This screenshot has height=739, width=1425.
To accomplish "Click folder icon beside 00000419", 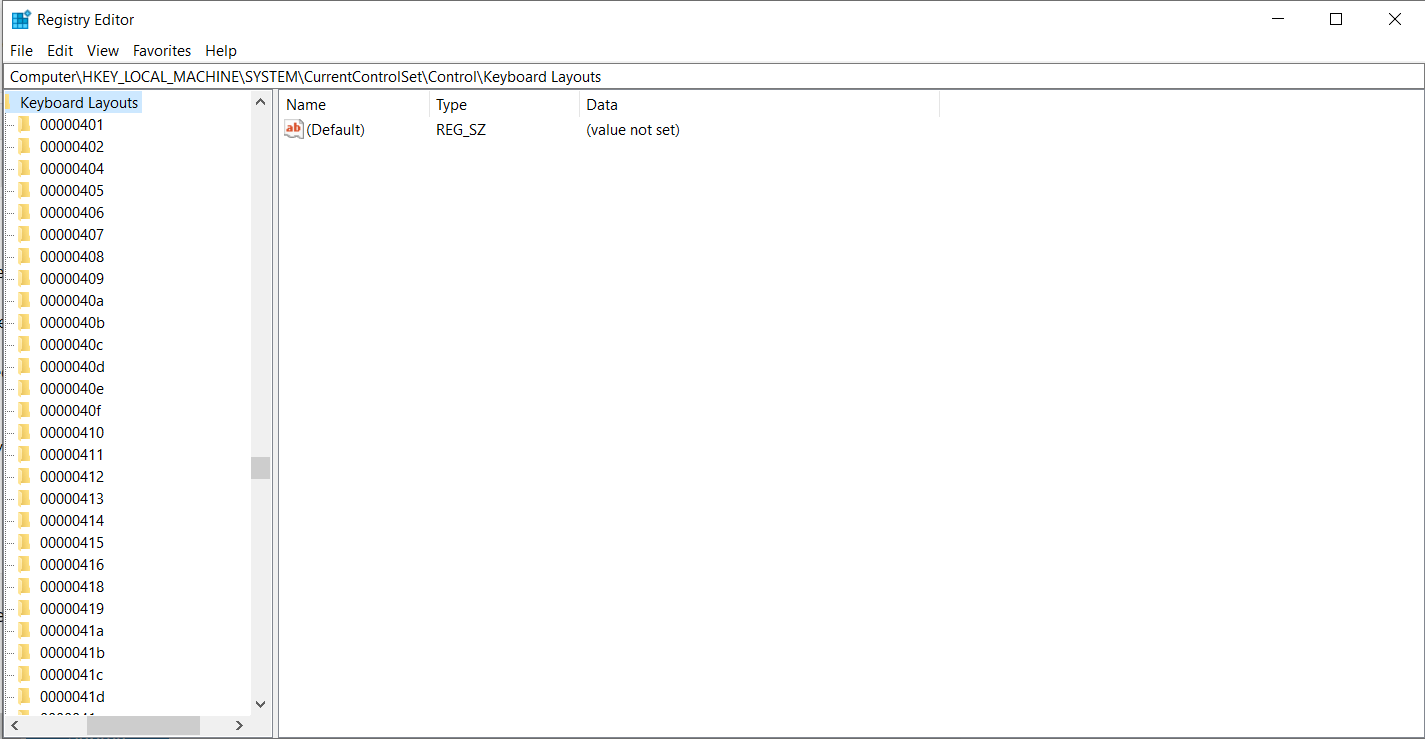I will 25,608.
